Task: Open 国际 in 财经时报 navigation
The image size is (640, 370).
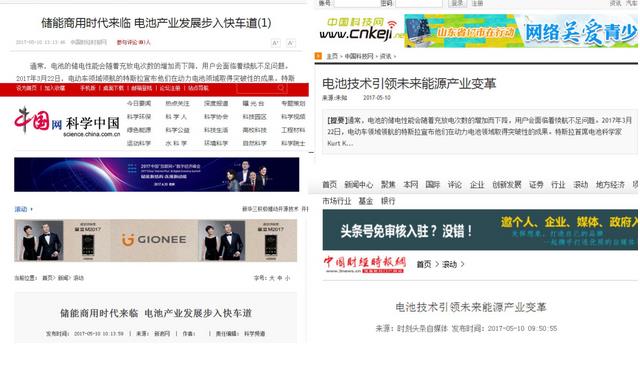Action: 433,185
